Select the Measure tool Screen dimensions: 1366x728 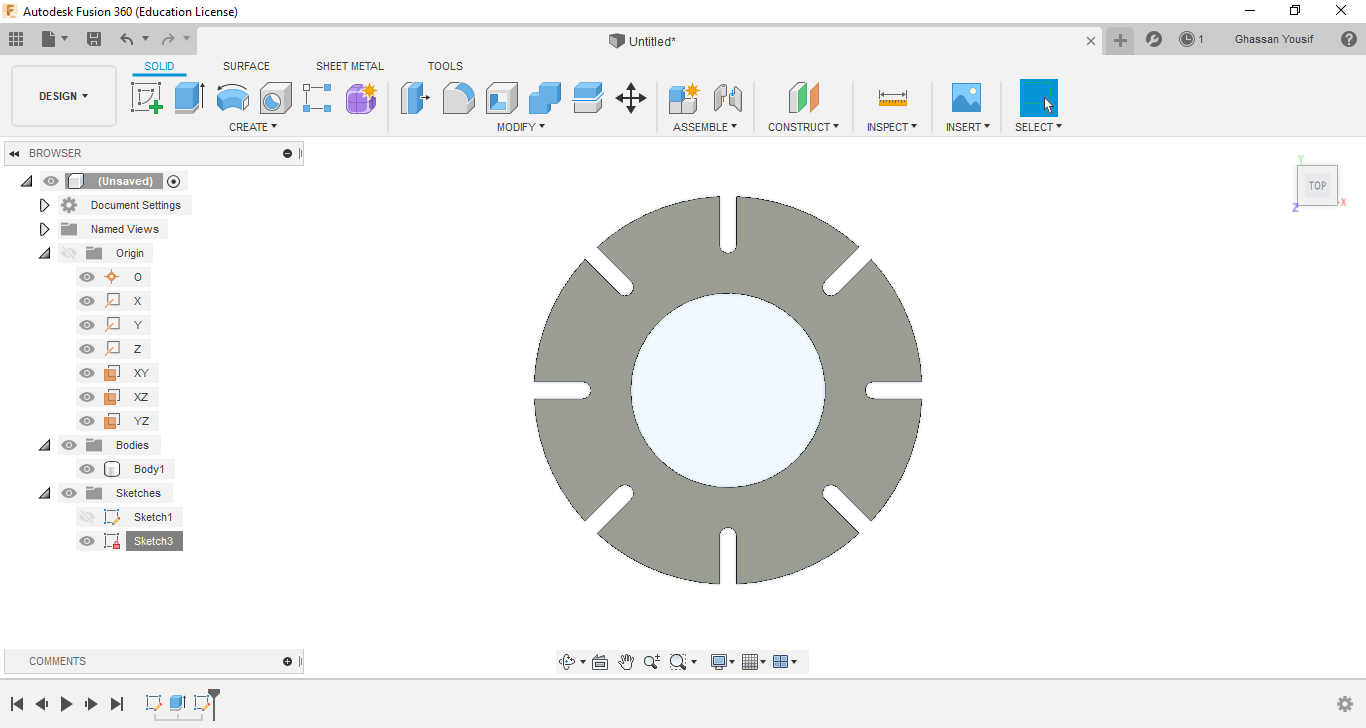pyautogui.click(x=892, y=98)
